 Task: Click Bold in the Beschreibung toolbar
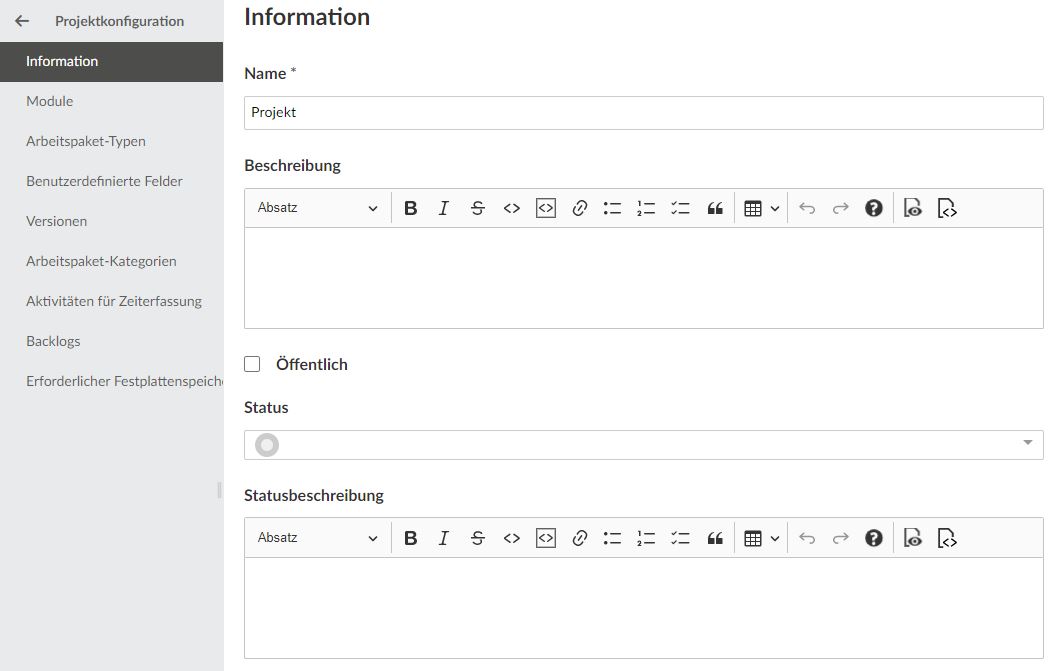410,208
